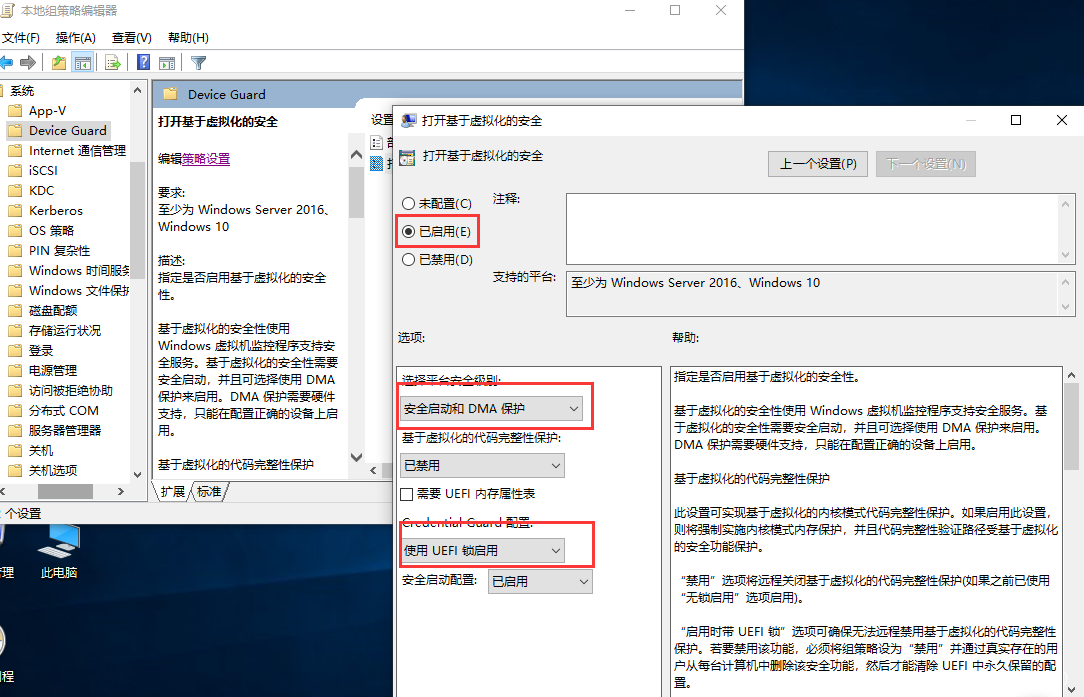Click the dialog title bar policy icon

point(409,120)
